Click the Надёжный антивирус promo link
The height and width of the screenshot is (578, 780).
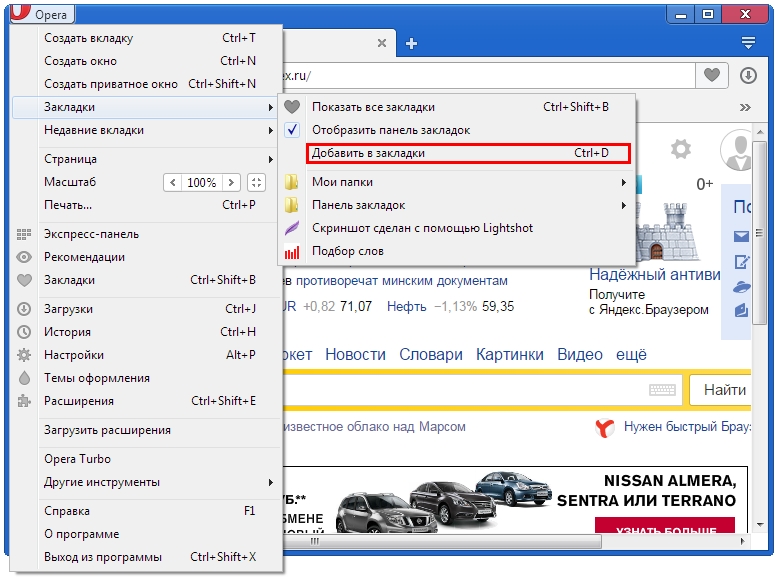(655, 275)
